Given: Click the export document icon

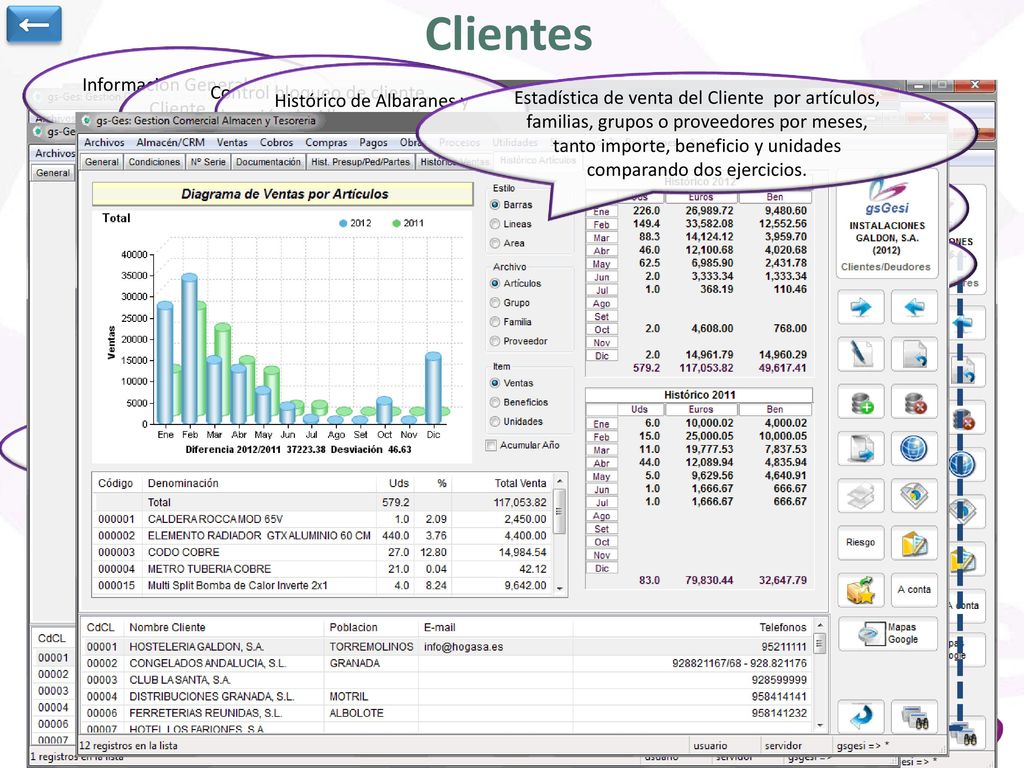Looking at the screenshot, I should 861,449.
